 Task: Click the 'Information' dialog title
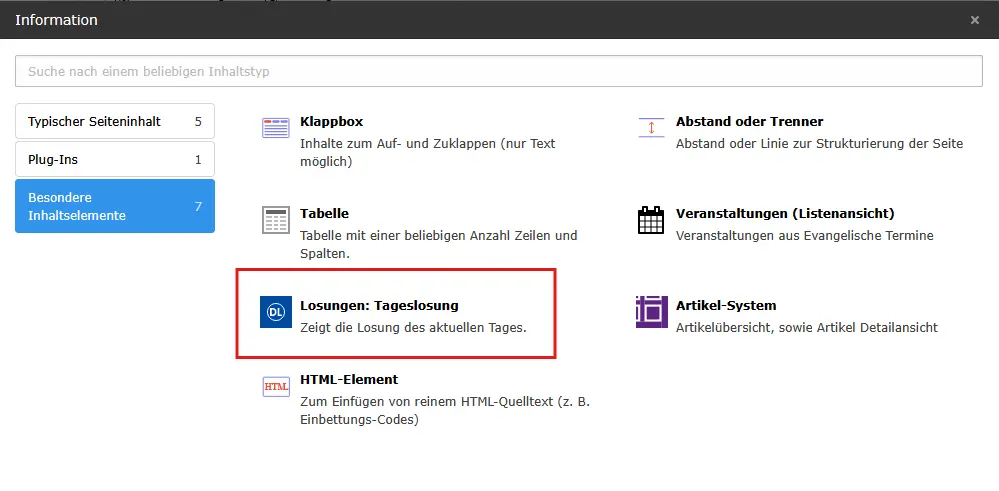coord(56,20)
